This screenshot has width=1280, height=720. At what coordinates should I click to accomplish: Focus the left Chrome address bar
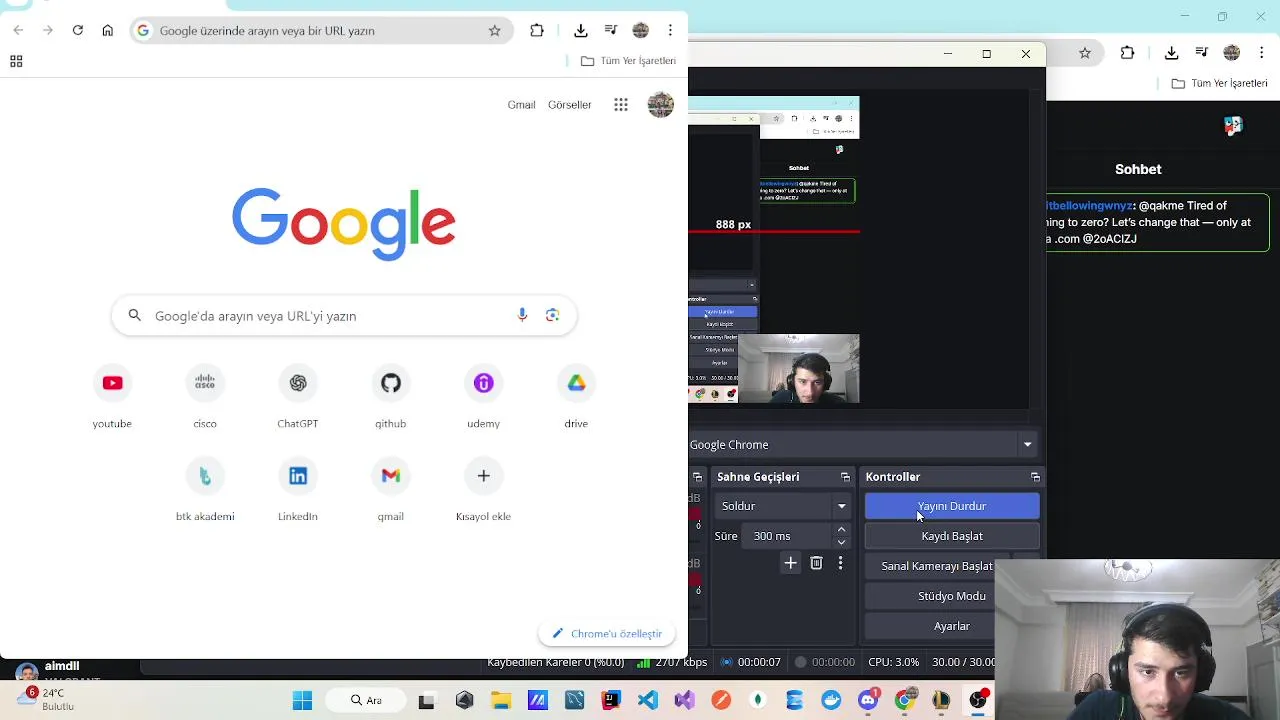click(320, 31)
